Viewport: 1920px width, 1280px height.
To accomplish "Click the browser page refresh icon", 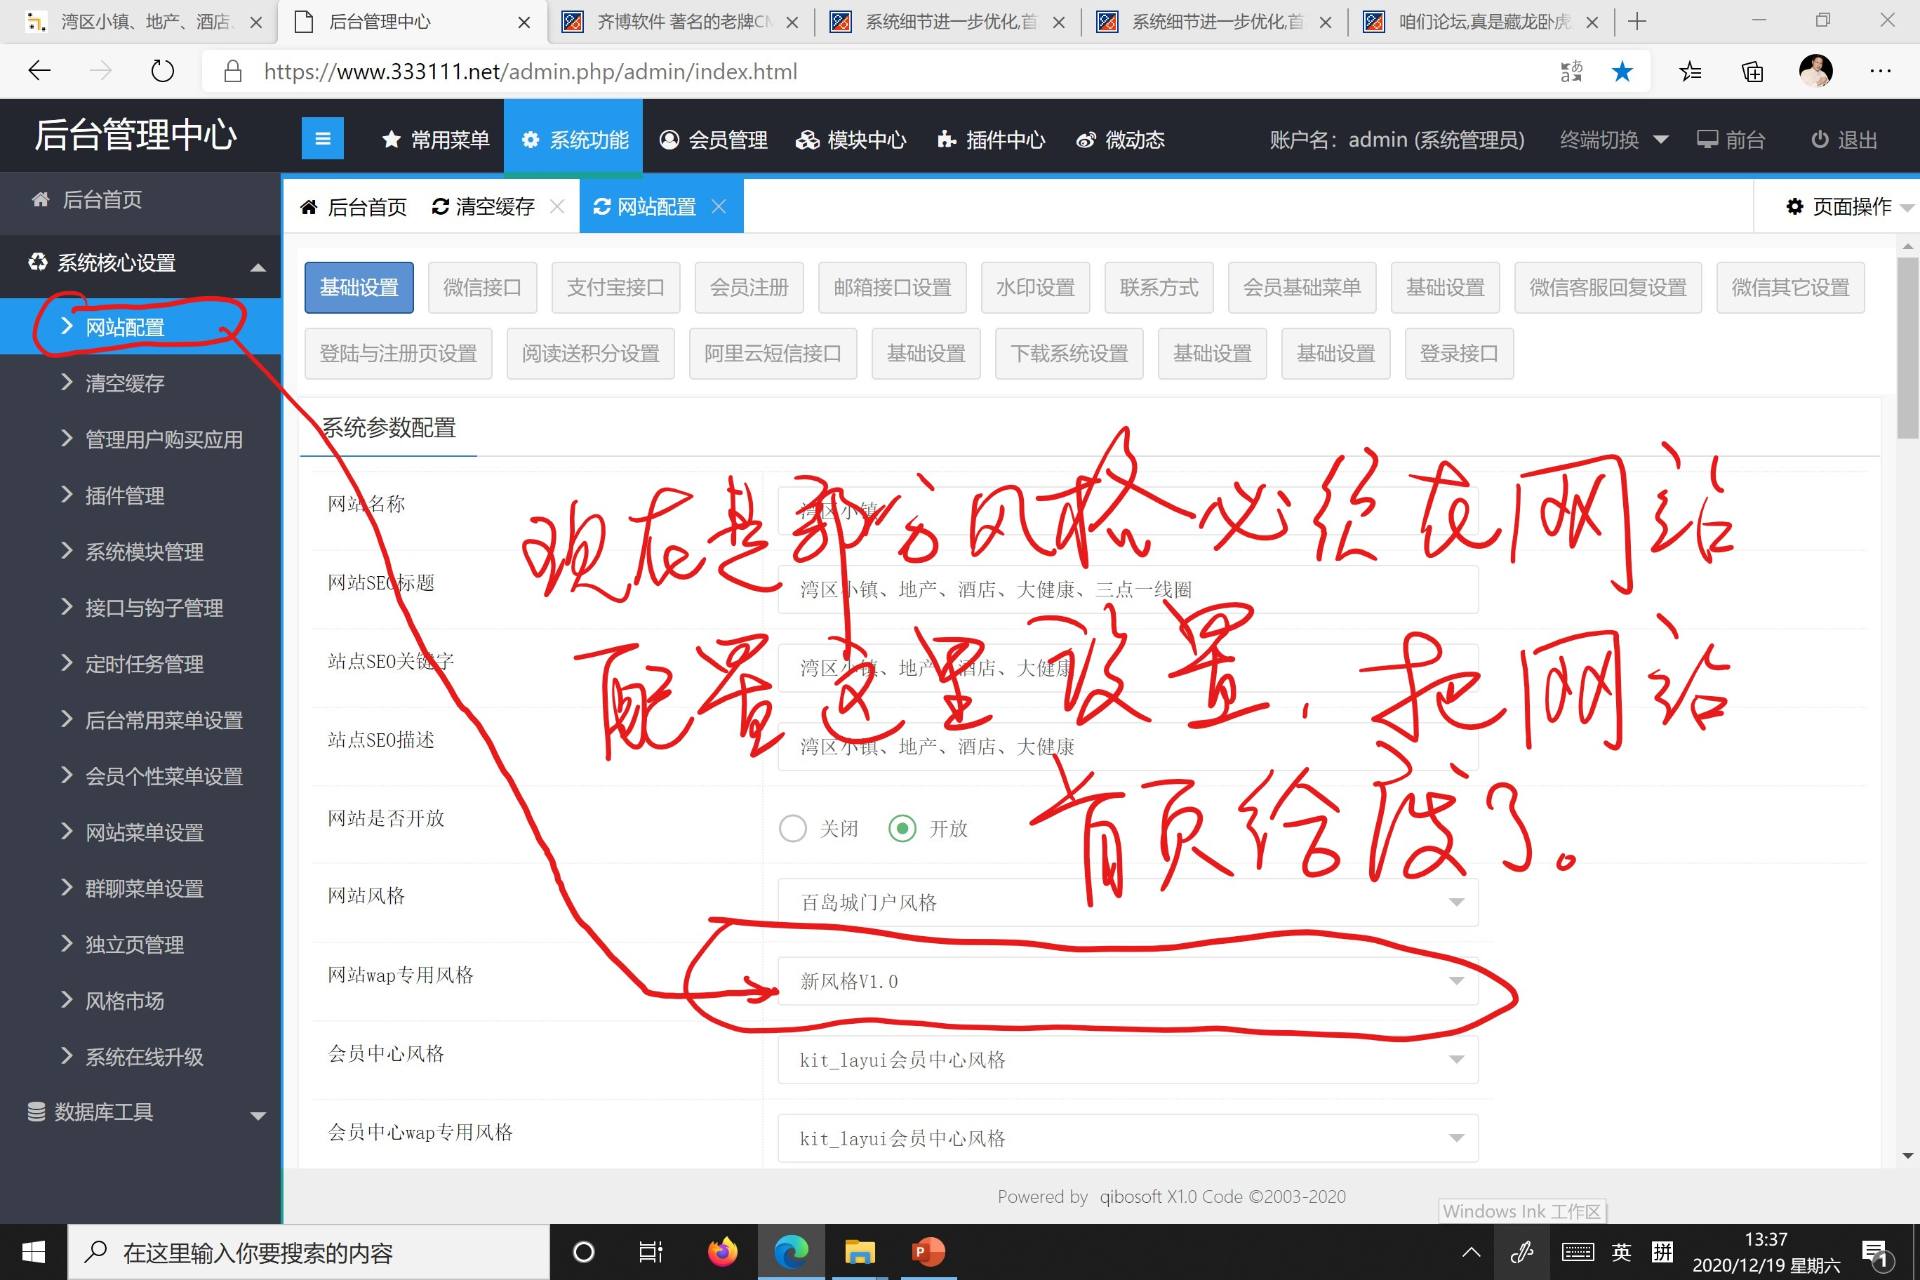I will [x=162, y=71].
